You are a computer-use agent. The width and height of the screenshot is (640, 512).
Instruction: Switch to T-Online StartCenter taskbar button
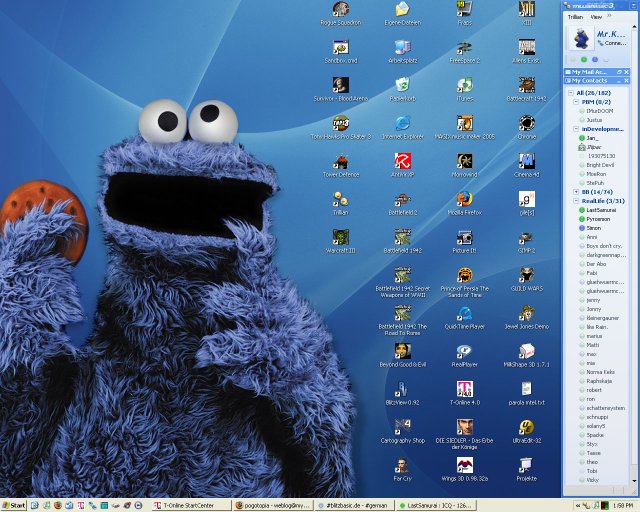tap(190, 505)
